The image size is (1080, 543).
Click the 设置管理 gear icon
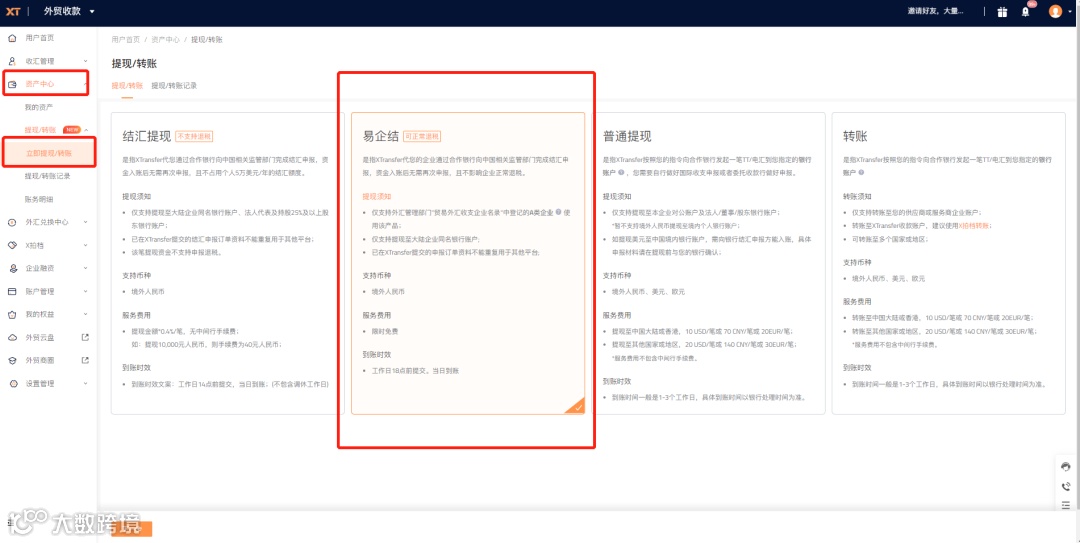(x=12, y=384)
